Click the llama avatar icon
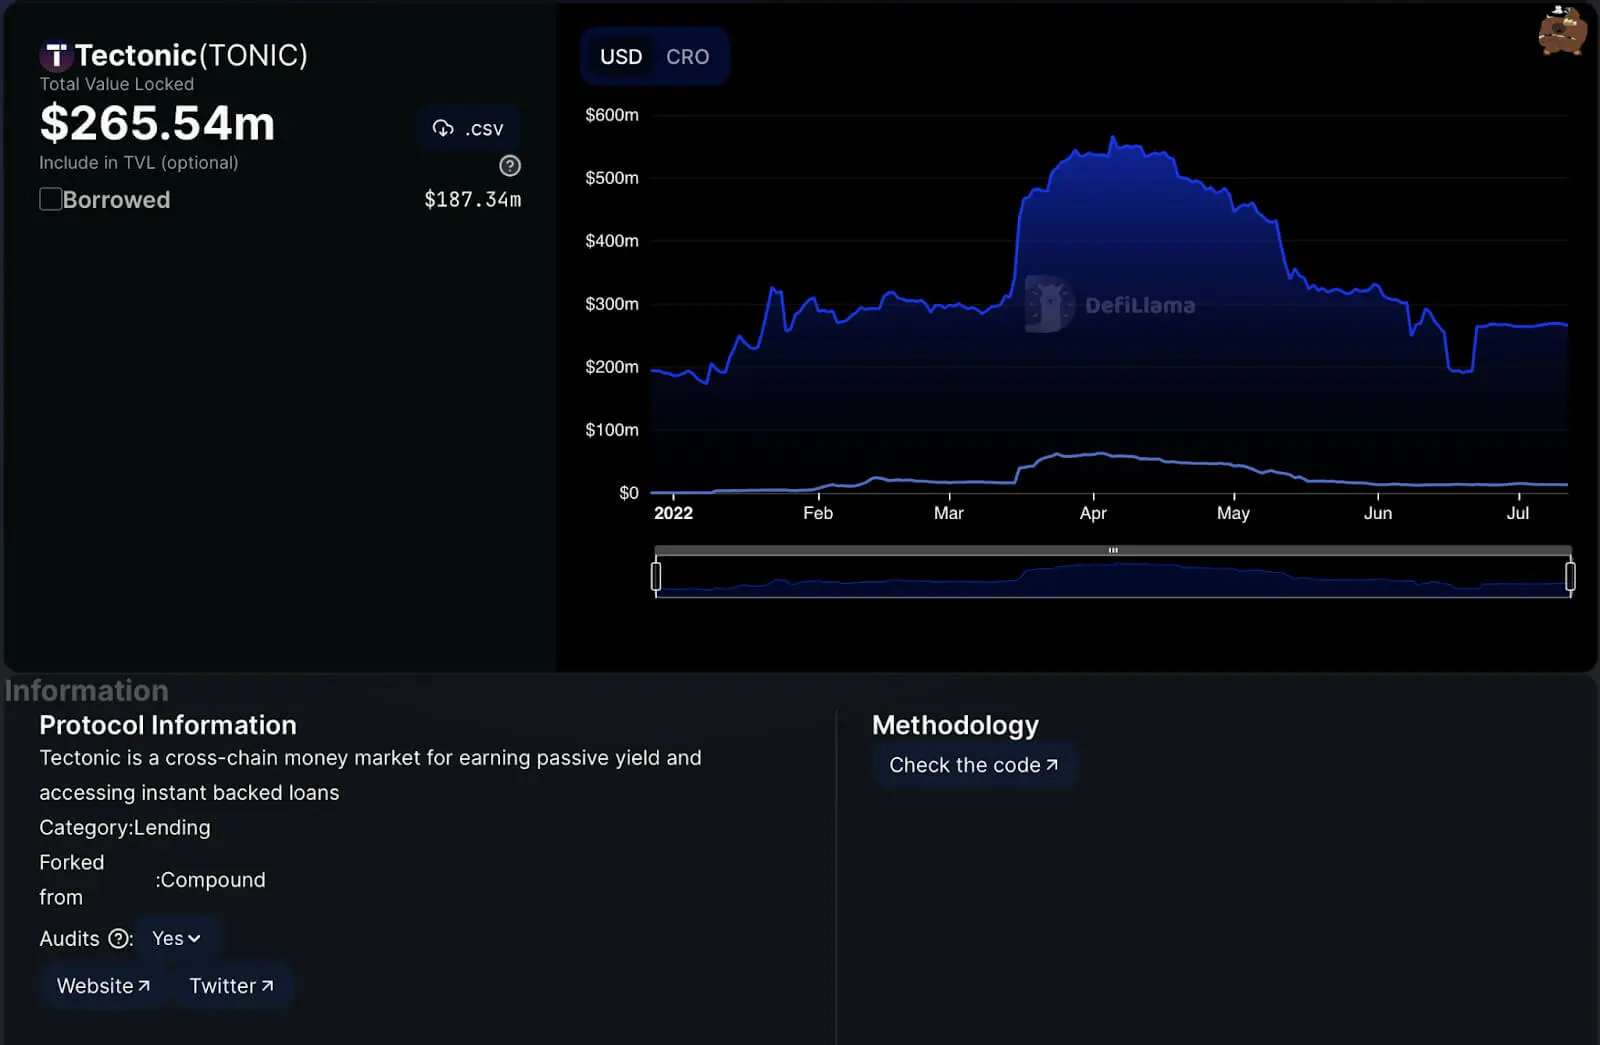The image size is (1600, 1045). click(x=1561, y=31)
